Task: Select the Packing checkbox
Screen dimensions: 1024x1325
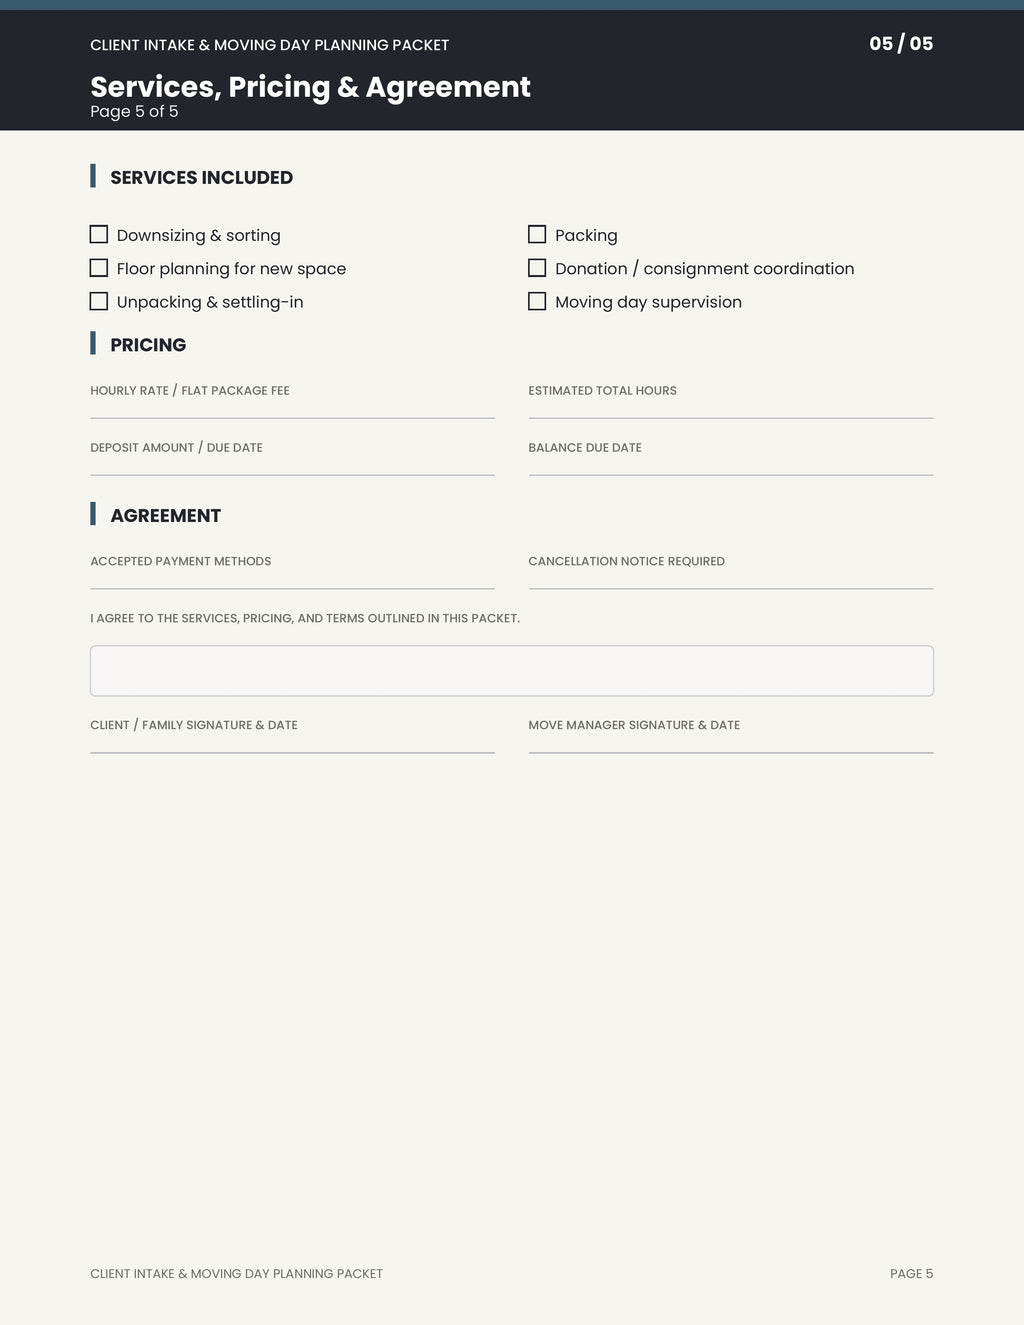Action: [x=537, y=234]
